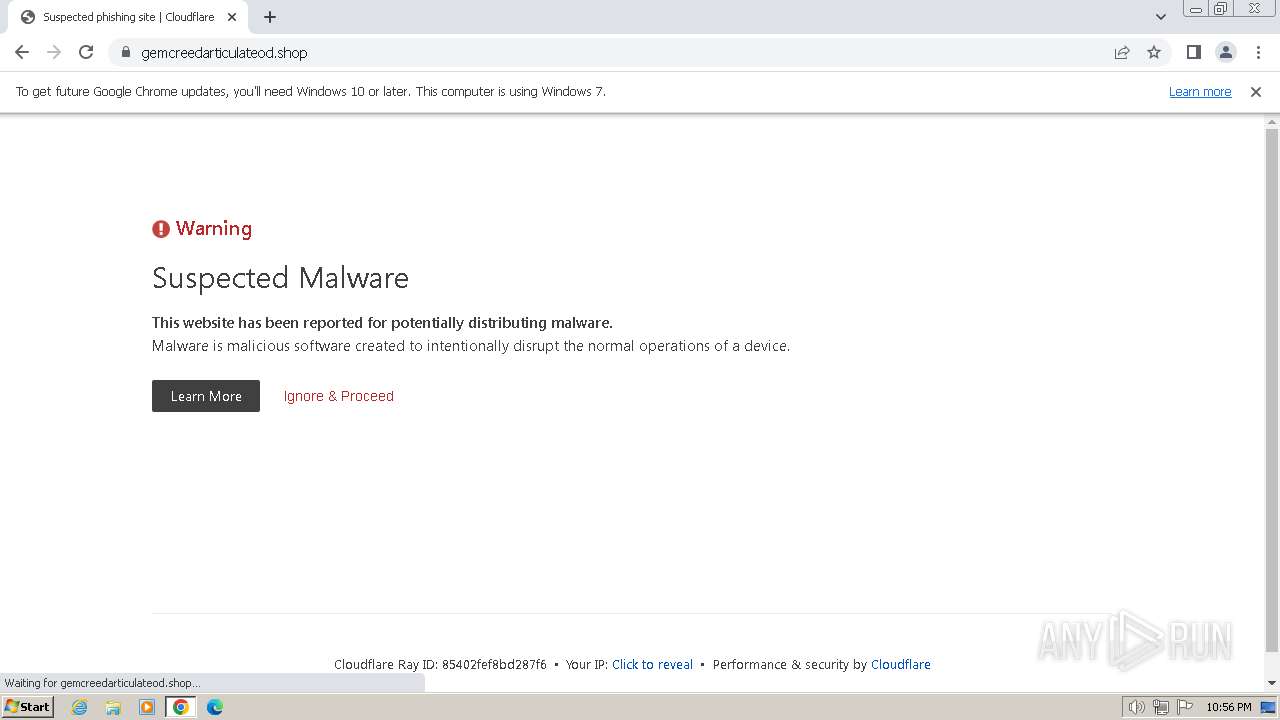Reload the current page

(x=86, y=52)
